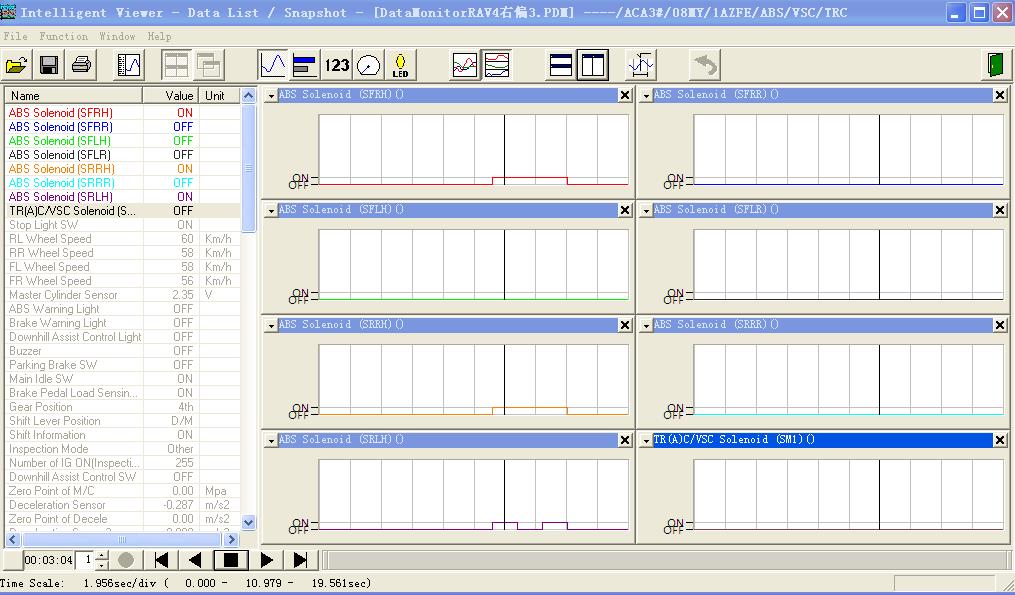Click the data list scroll up arrow

click(248, 96)
